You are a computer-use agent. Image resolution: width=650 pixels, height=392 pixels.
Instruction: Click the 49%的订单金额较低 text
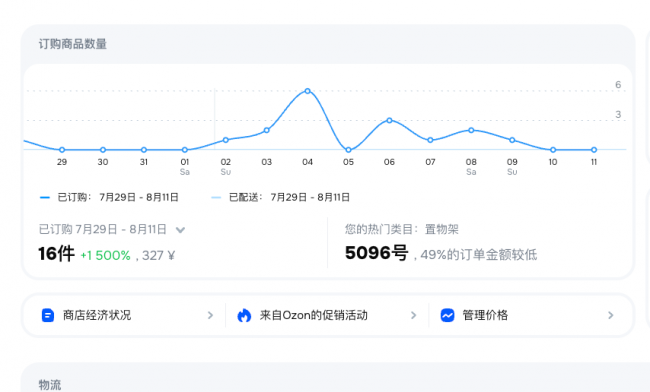click(x=479, y=254)
